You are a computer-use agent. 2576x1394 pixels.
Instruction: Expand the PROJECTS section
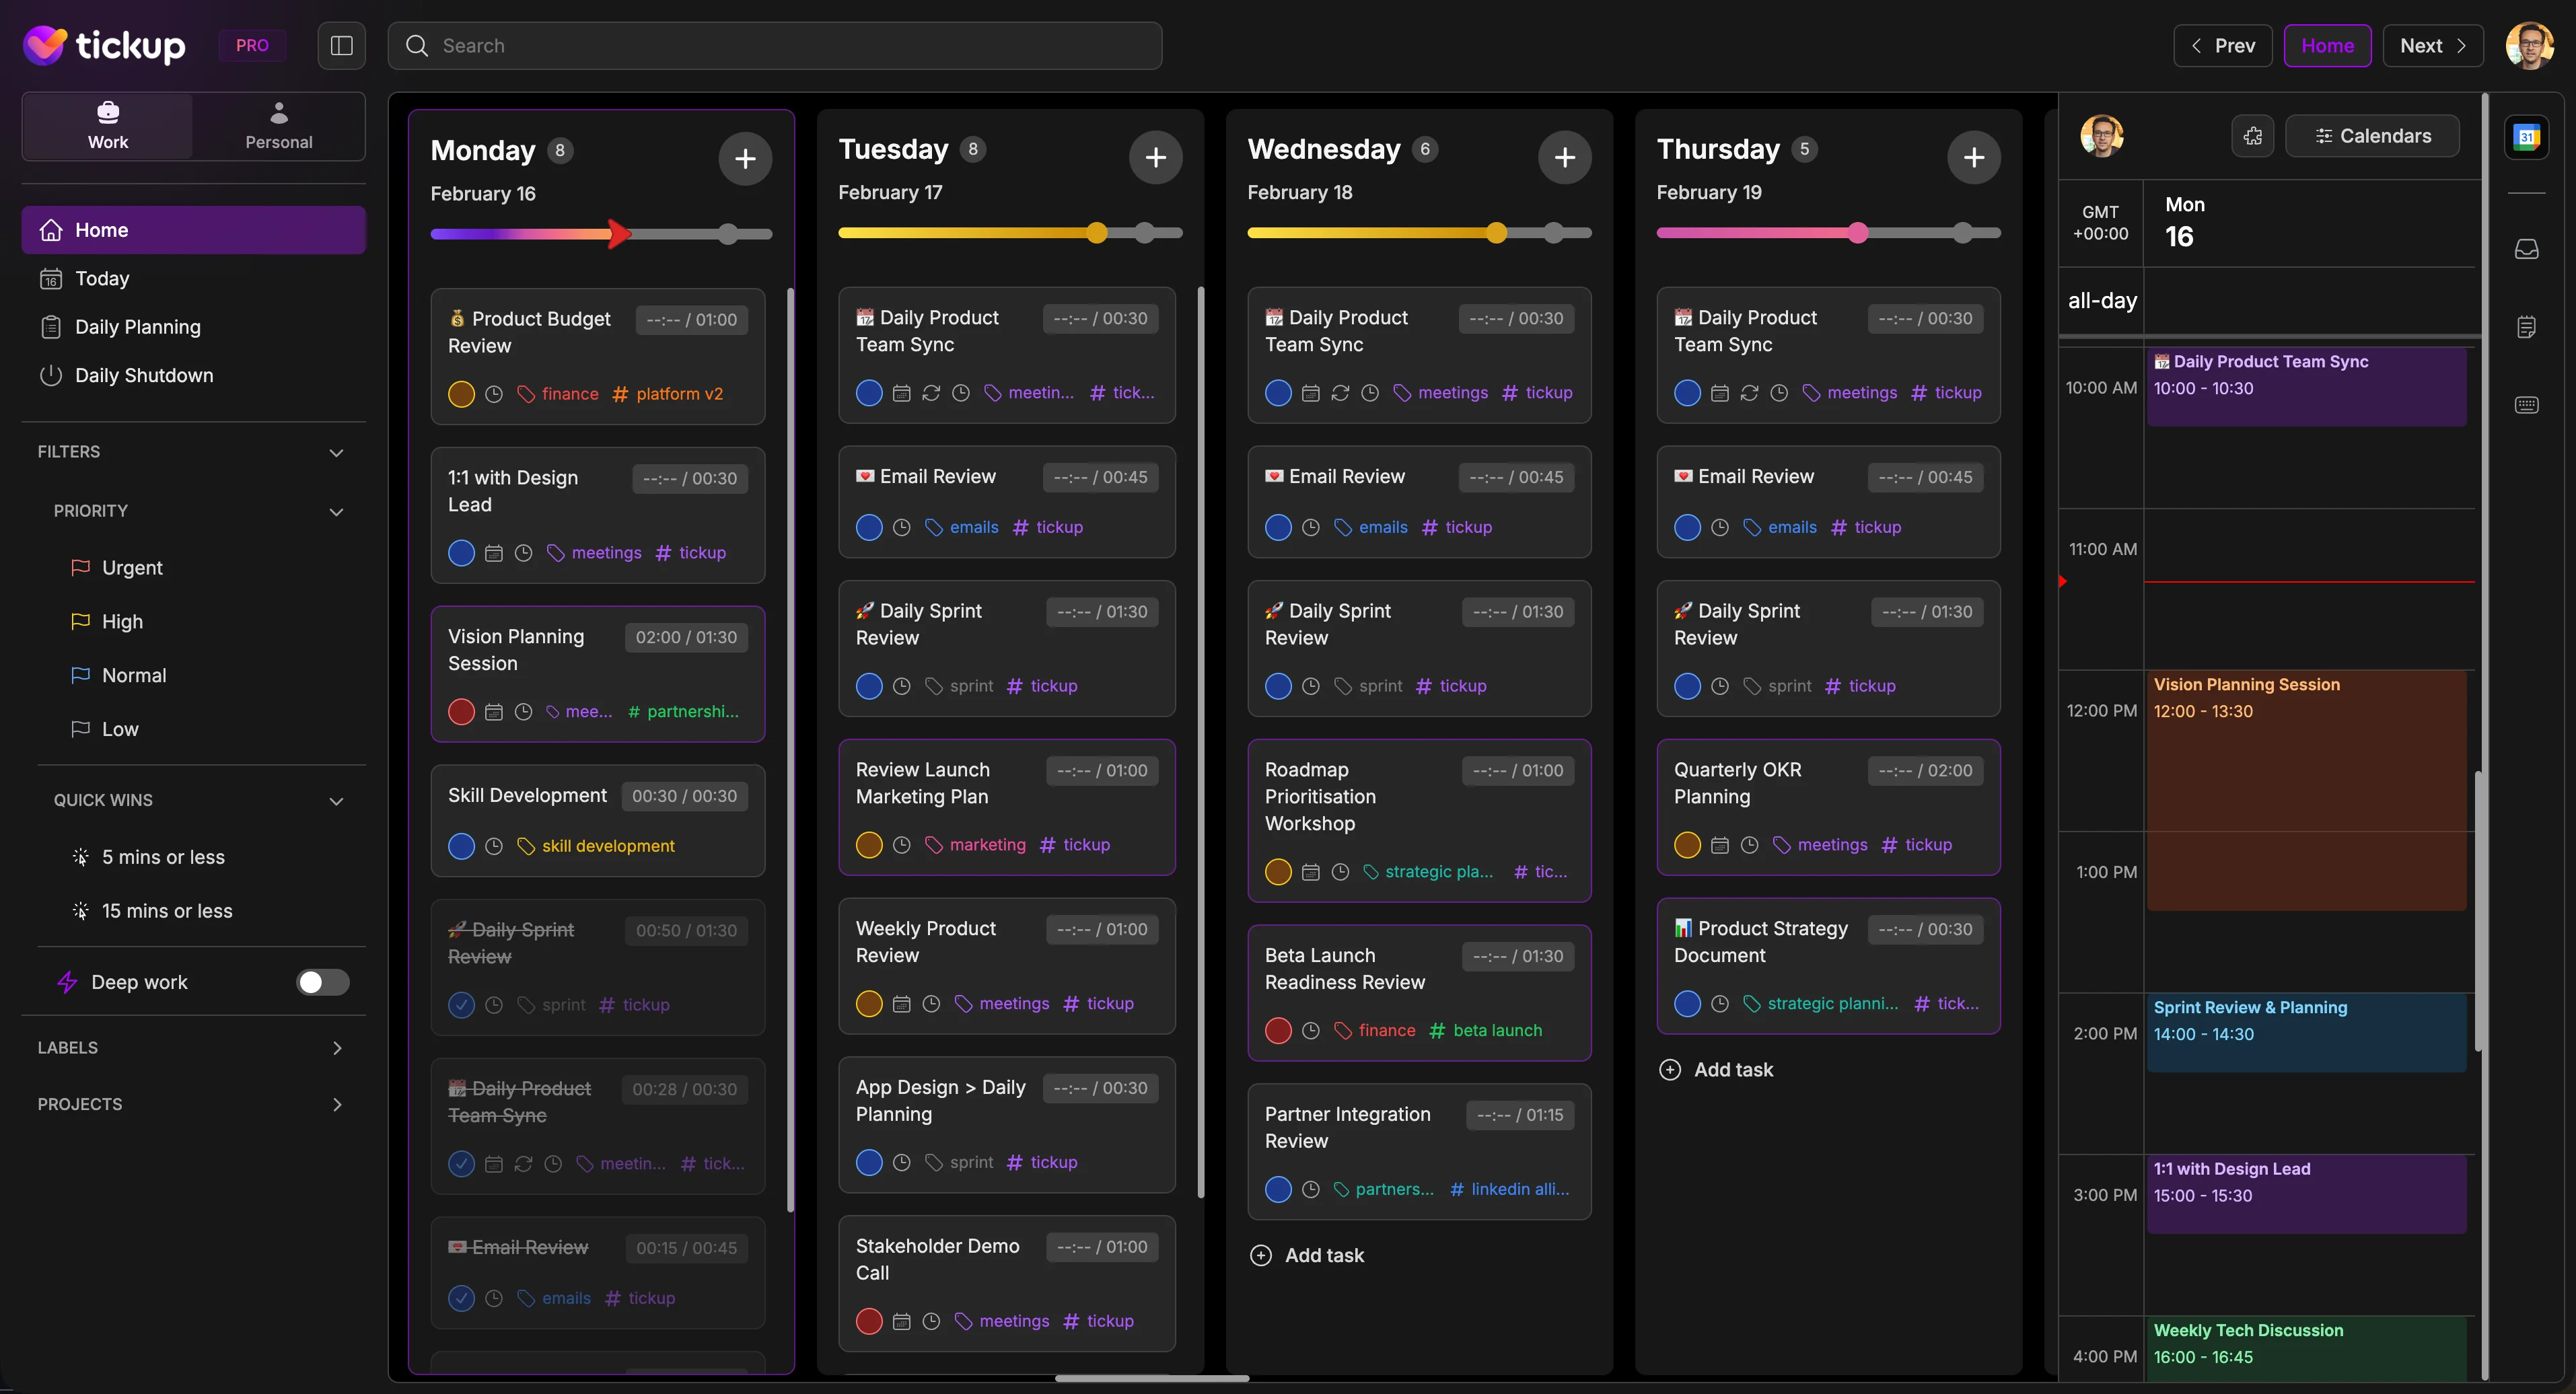pyautogui.click(x=337, y=1104)
